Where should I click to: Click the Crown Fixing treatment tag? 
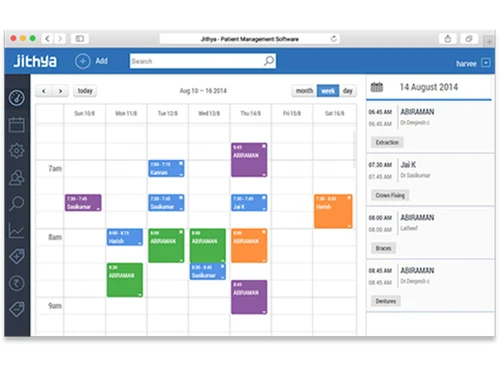click(x=390, y=195)
